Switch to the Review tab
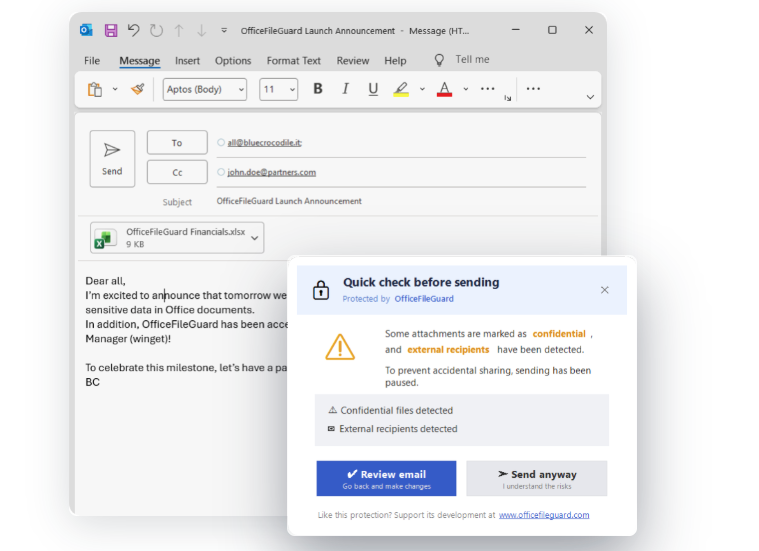 (x=353, y=61)
